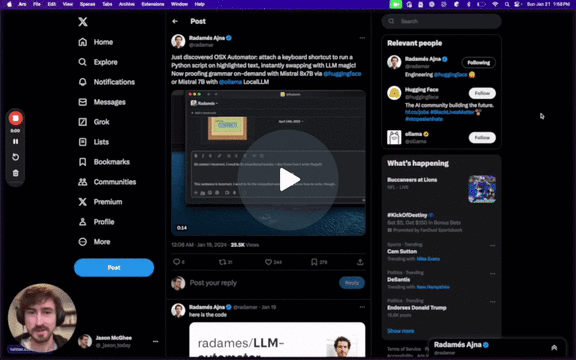Open Hugging Face avatar in Relevant people

point(394,93)
